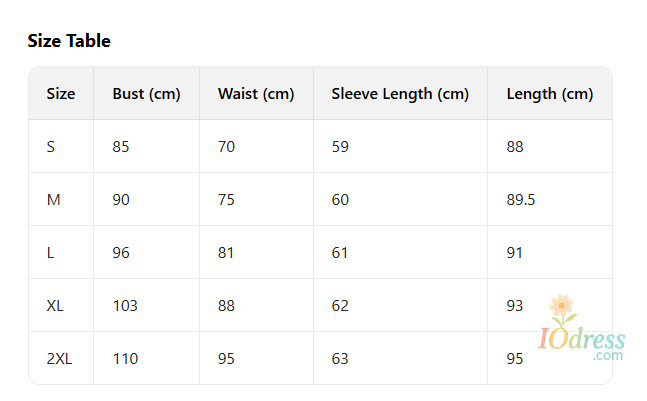This screenshot has height=401, width=647.
Task: Click the sleeve length 63 cell
Action: click(340, 359)
